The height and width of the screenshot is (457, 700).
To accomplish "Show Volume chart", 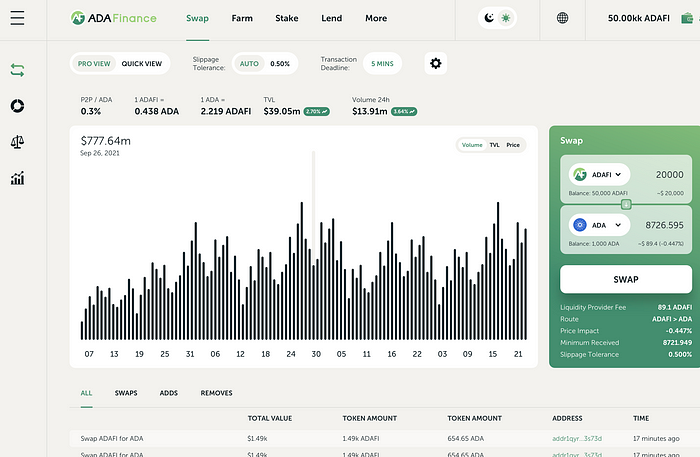I will [x=472, y=145].
